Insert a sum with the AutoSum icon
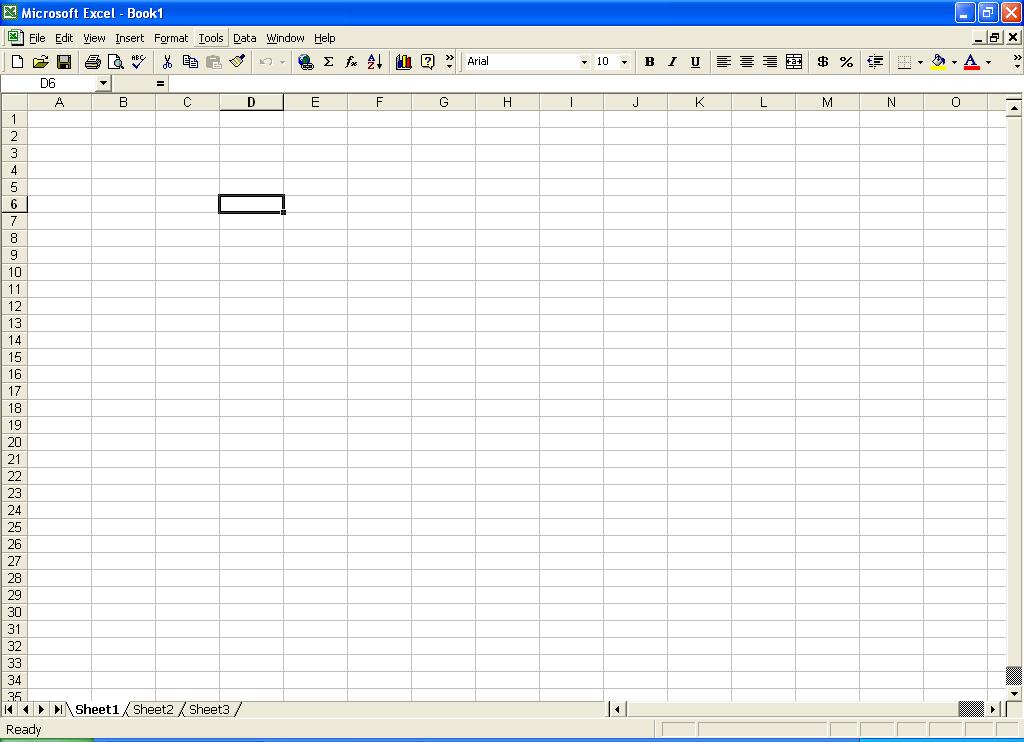Viewport: 1024px width, 742px height. [x=328, y=62]
